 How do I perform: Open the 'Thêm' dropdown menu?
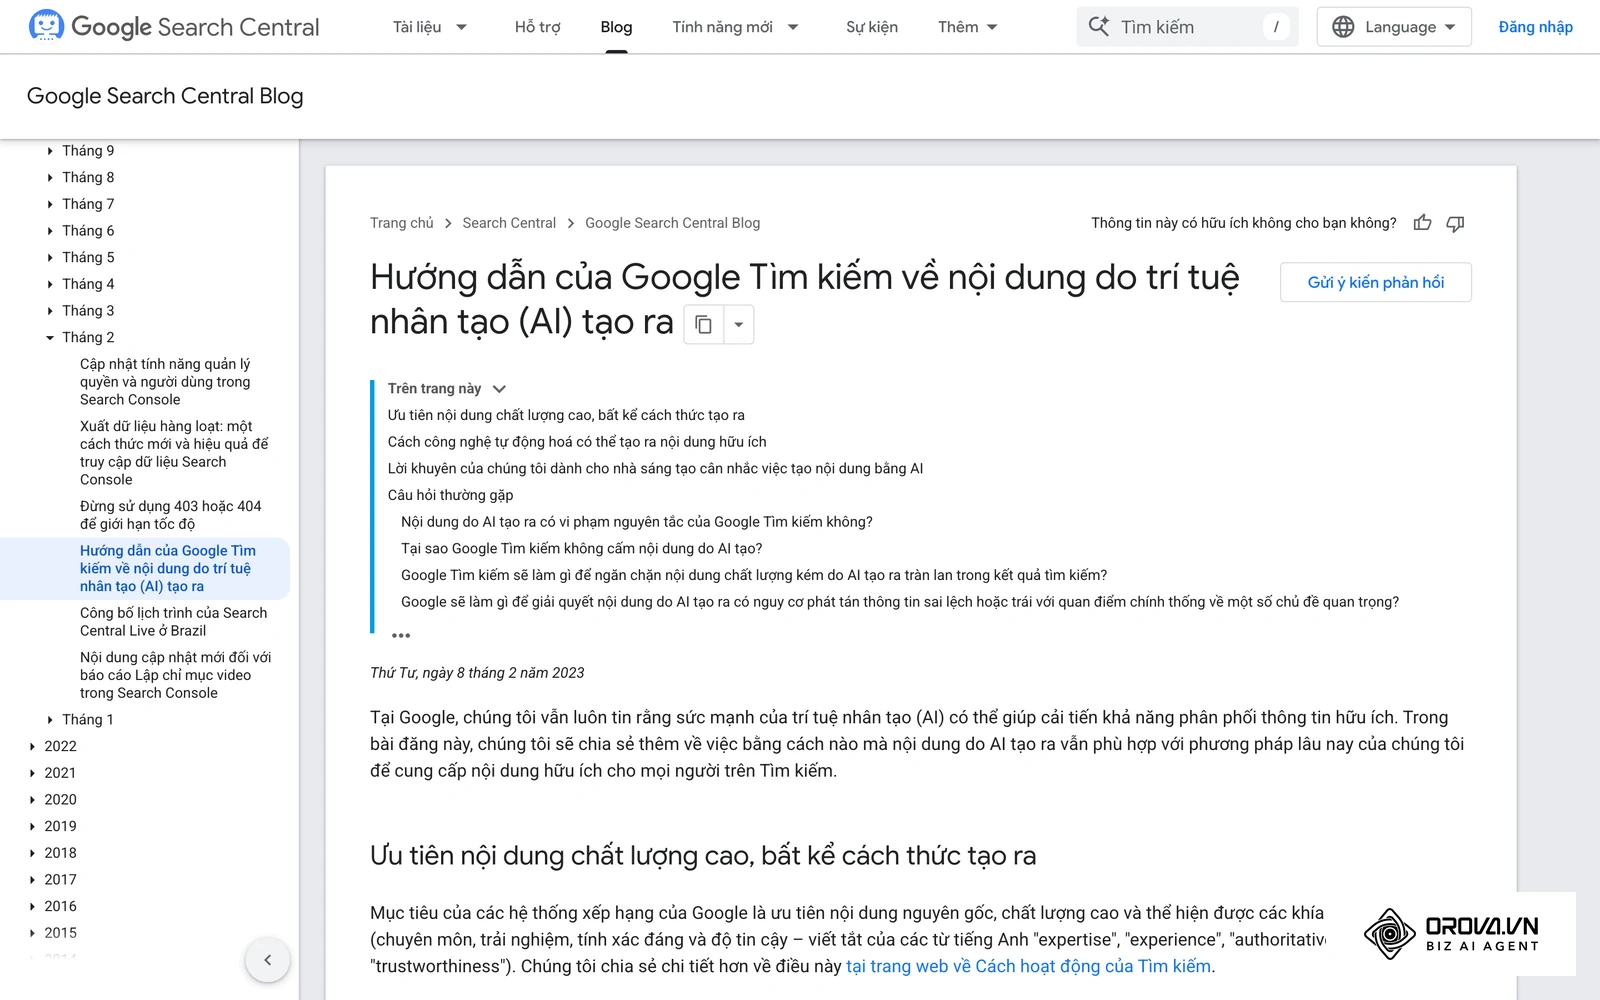pyautogui.click(x=968, y=27)
